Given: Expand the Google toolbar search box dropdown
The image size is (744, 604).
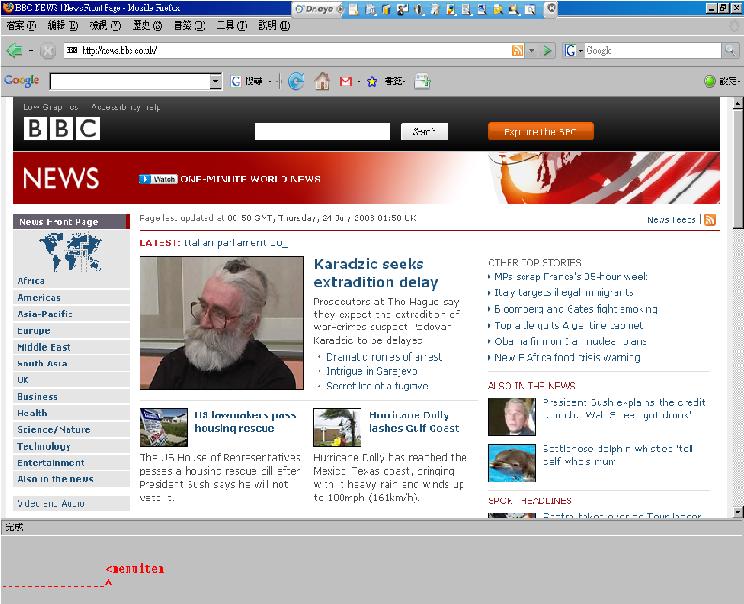Looking at the screenshot, I should [216, 82].
